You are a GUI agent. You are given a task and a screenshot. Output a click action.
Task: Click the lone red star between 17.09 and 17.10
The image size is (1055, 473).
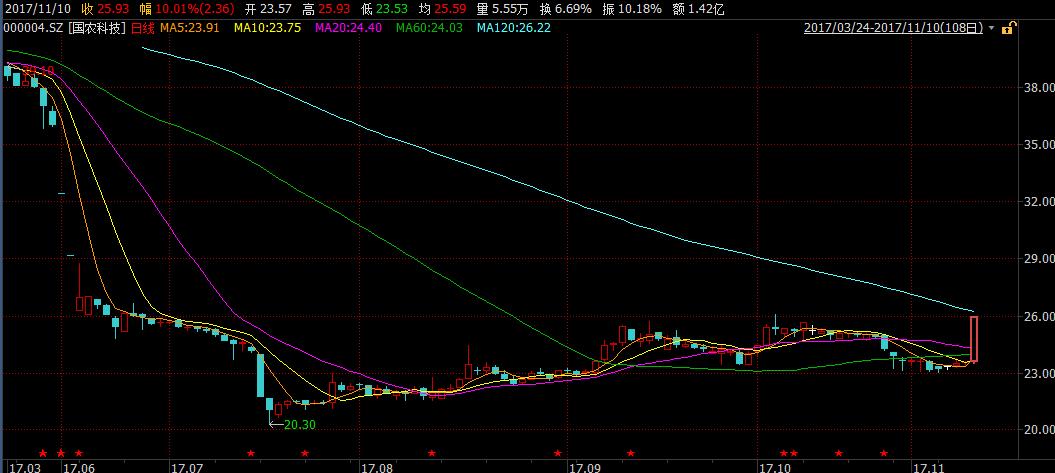[630, 453]
